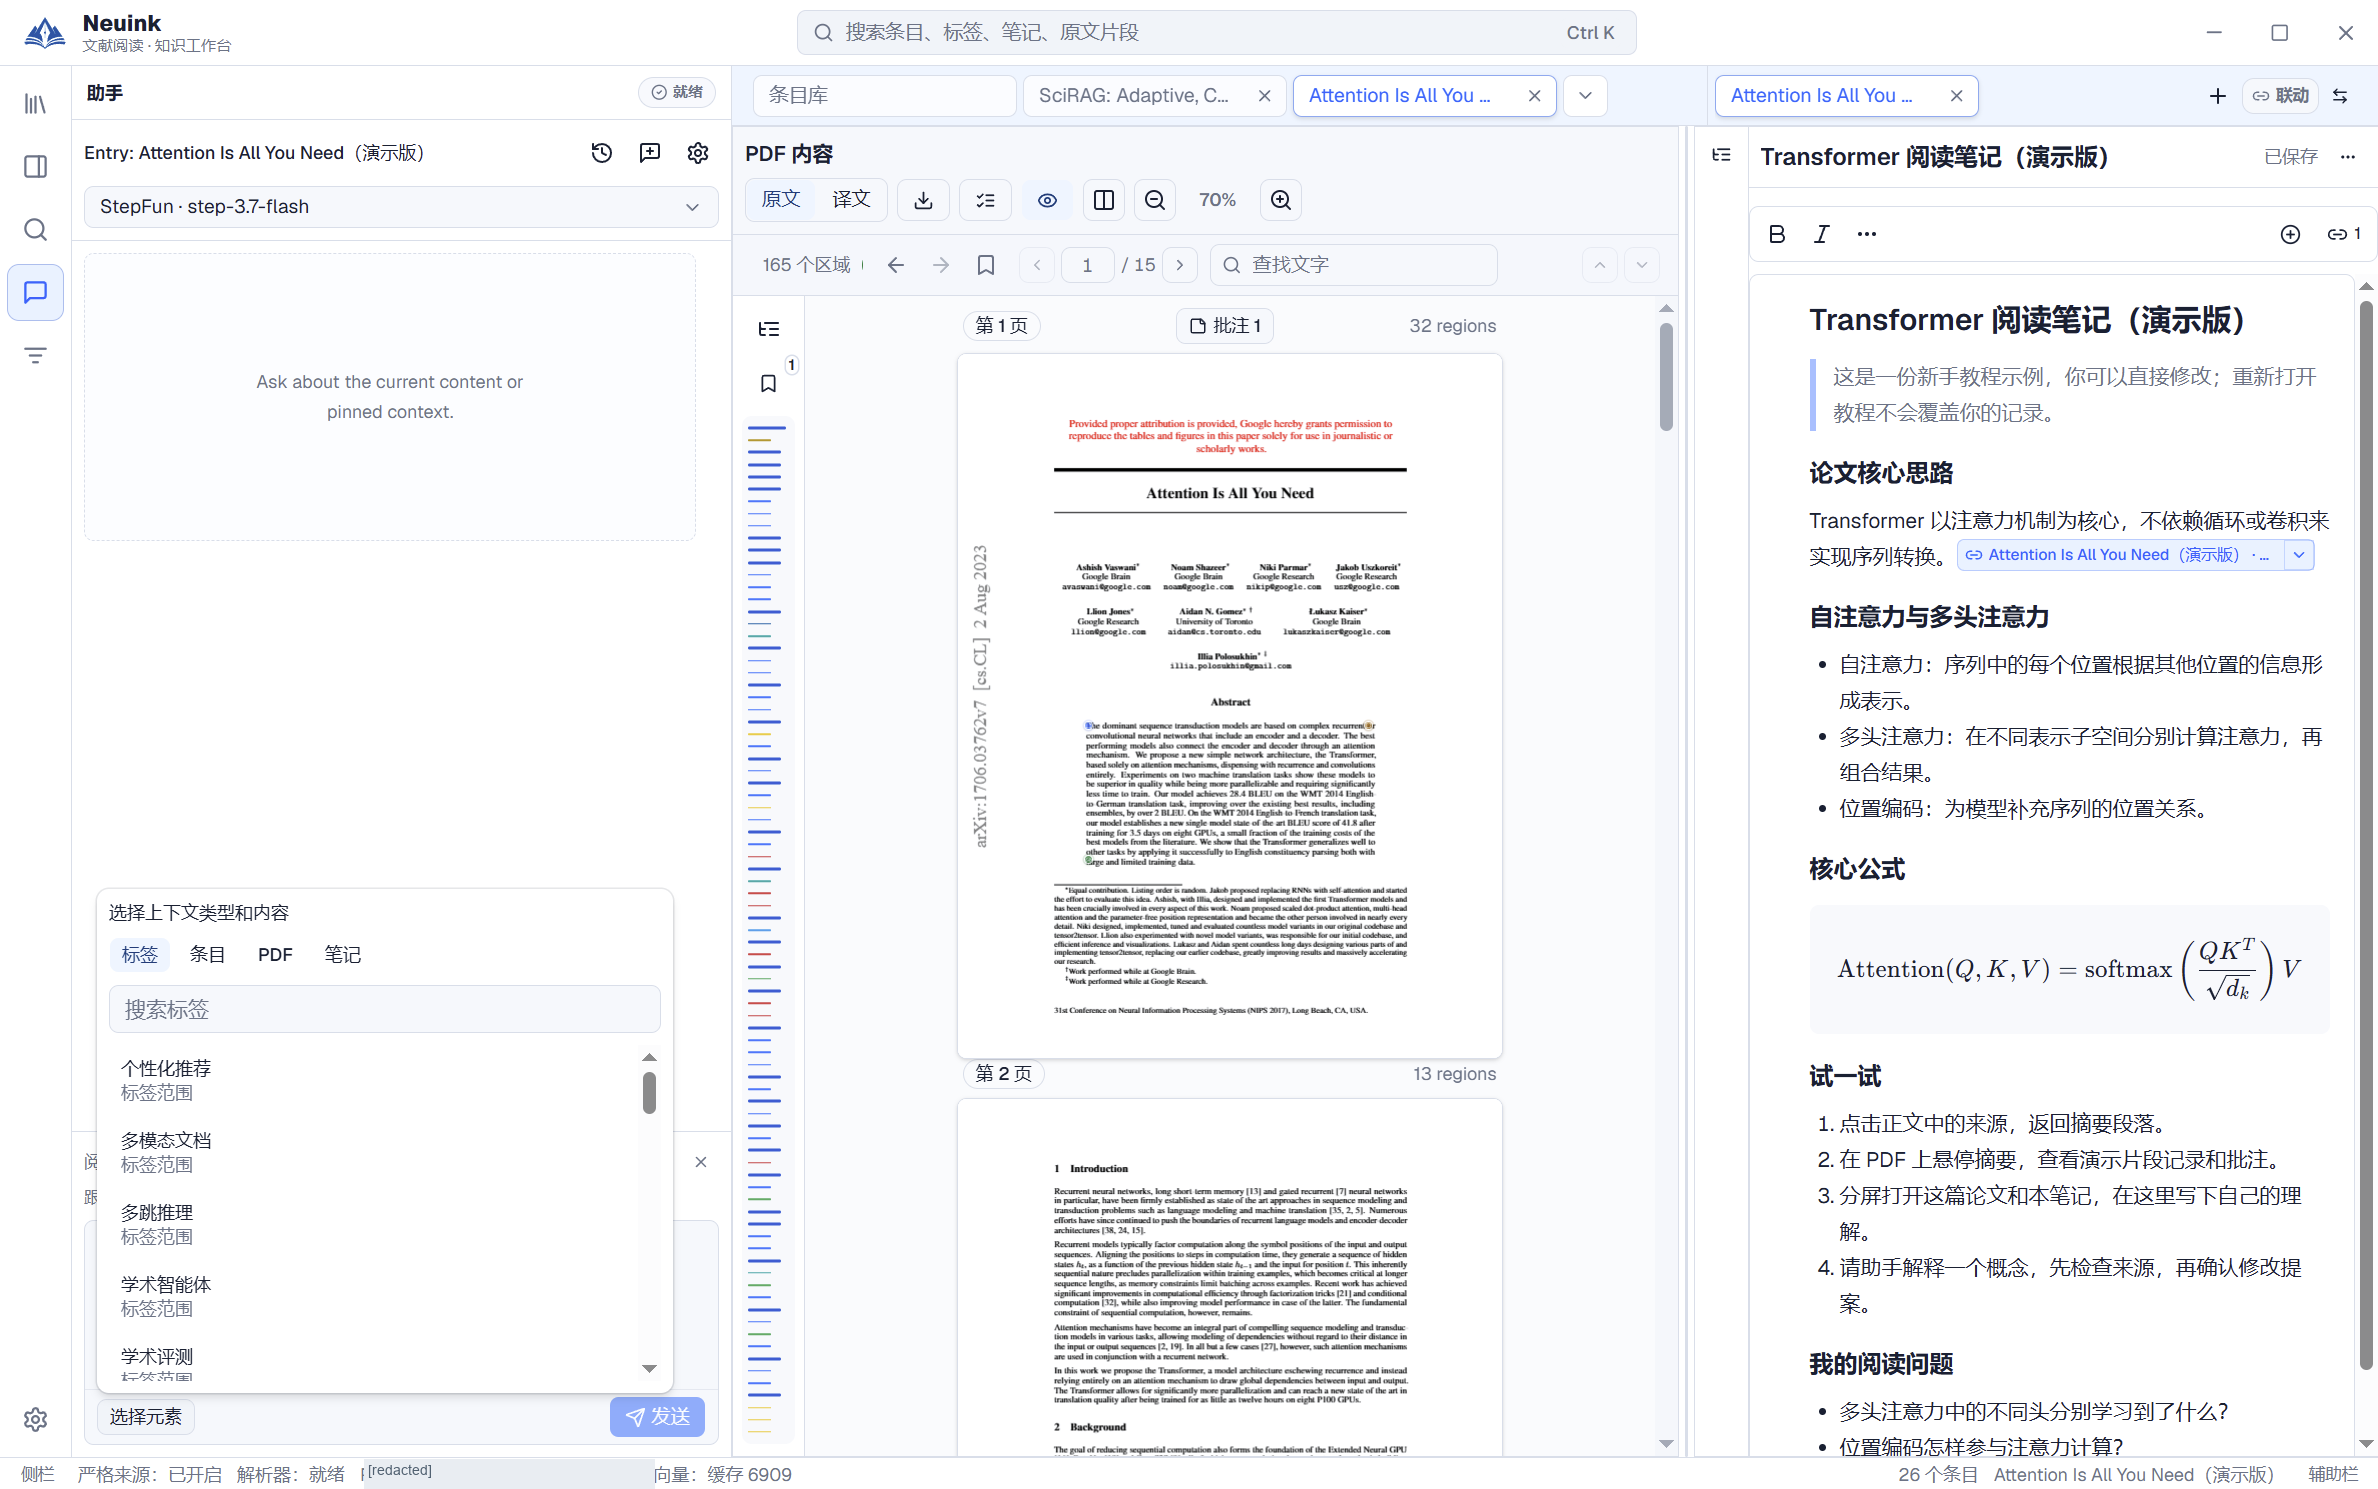Image resolution: width=2378 pixels, height=1489 pixels.
Task: Expand the tab list dropdown chevron
Action: [1585, 96]
